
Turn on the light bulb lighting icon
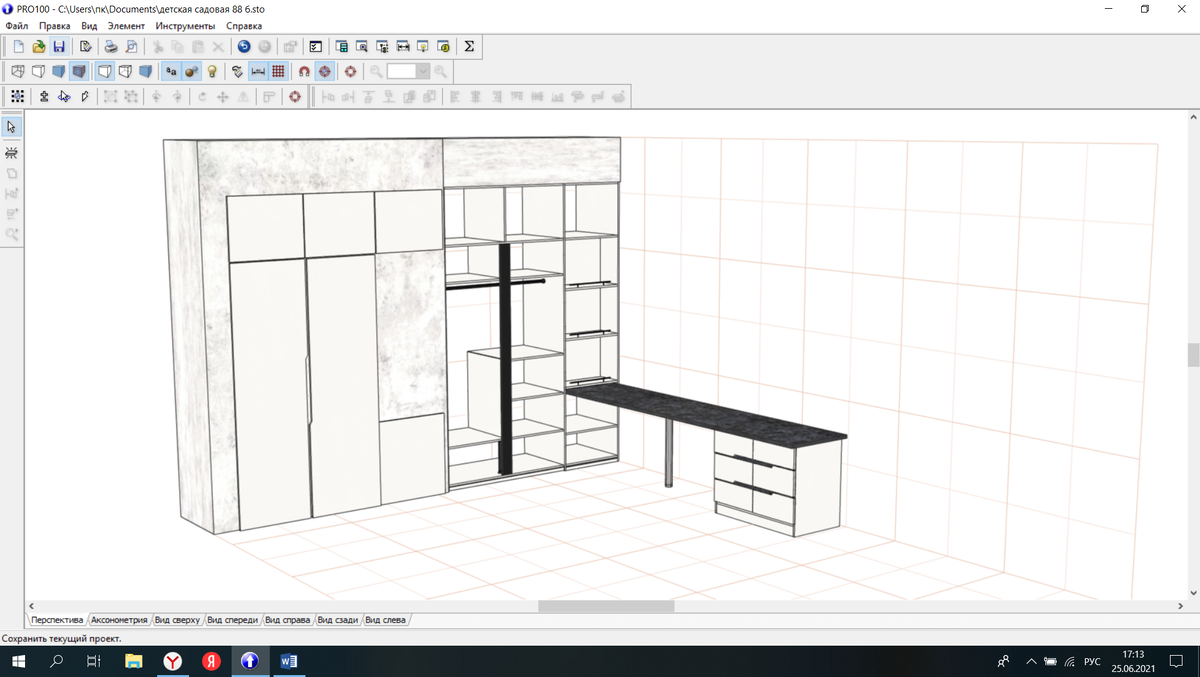[x=212, y=71]
